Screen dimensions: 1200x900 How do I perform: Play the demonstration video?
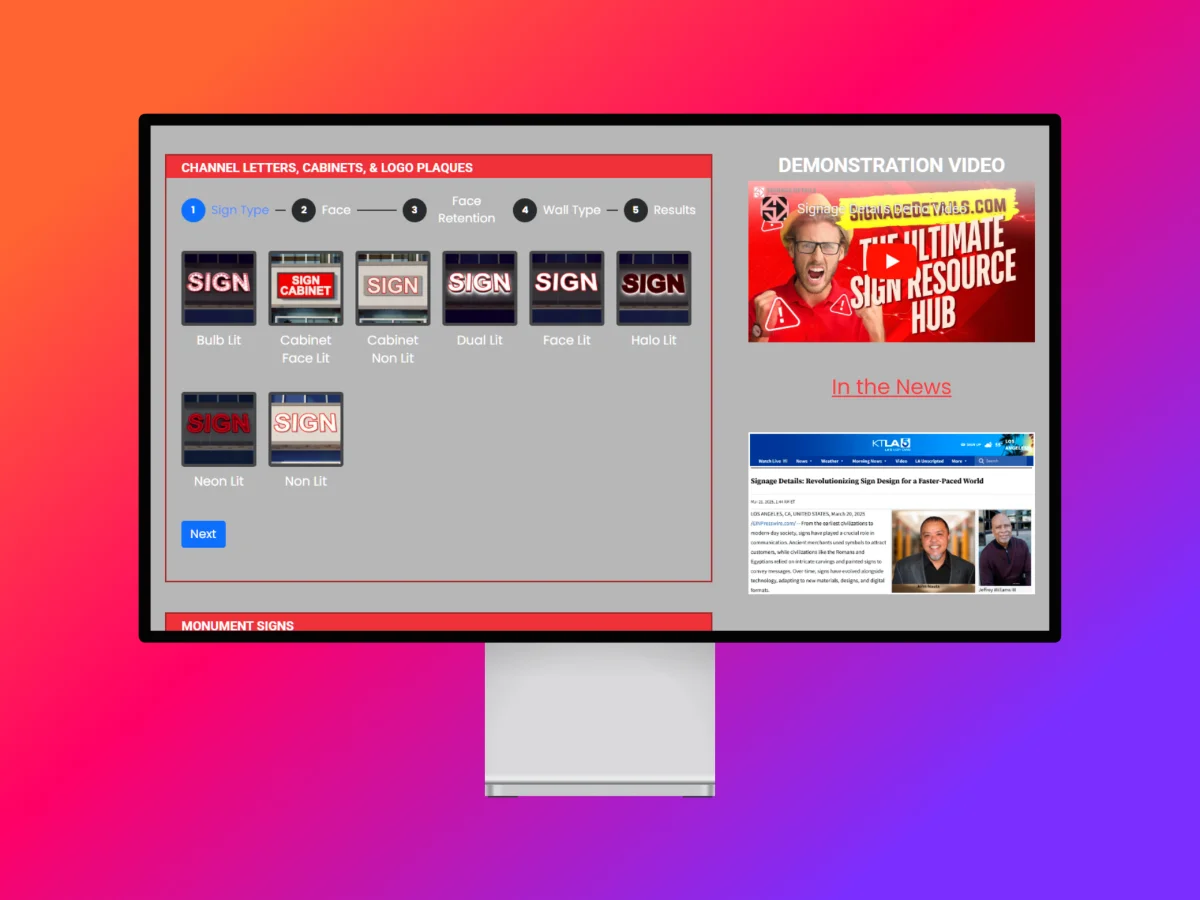click(891, 262)
